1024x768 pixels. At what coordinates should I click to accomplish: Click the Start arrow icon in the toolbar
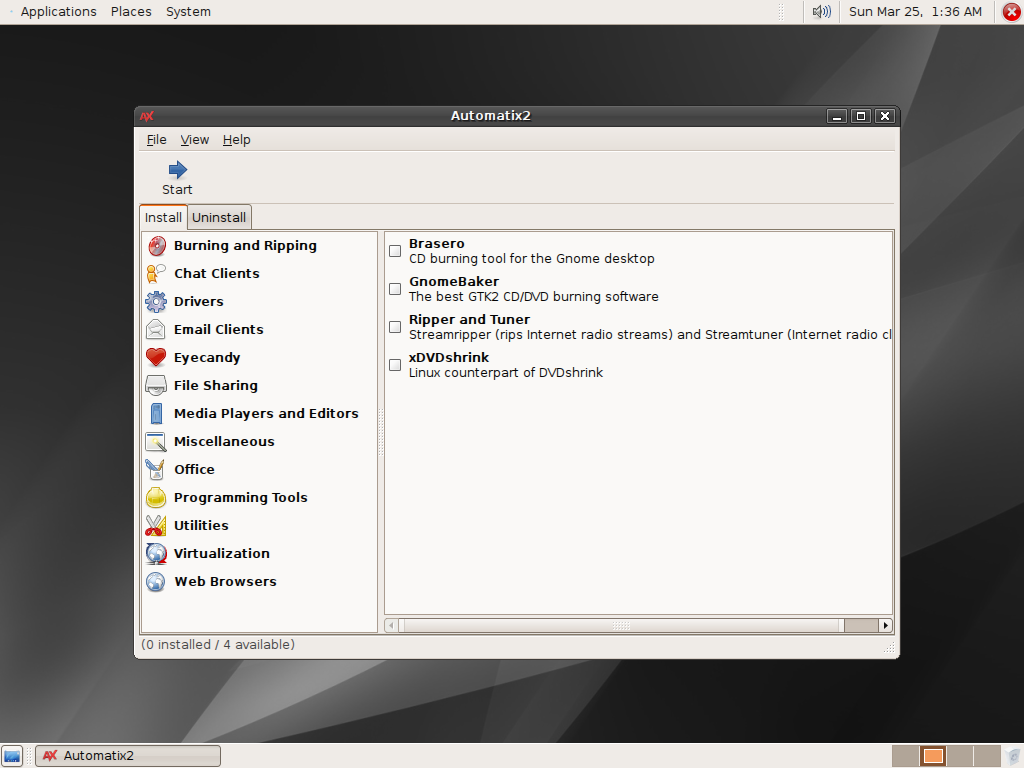point(177,170)
